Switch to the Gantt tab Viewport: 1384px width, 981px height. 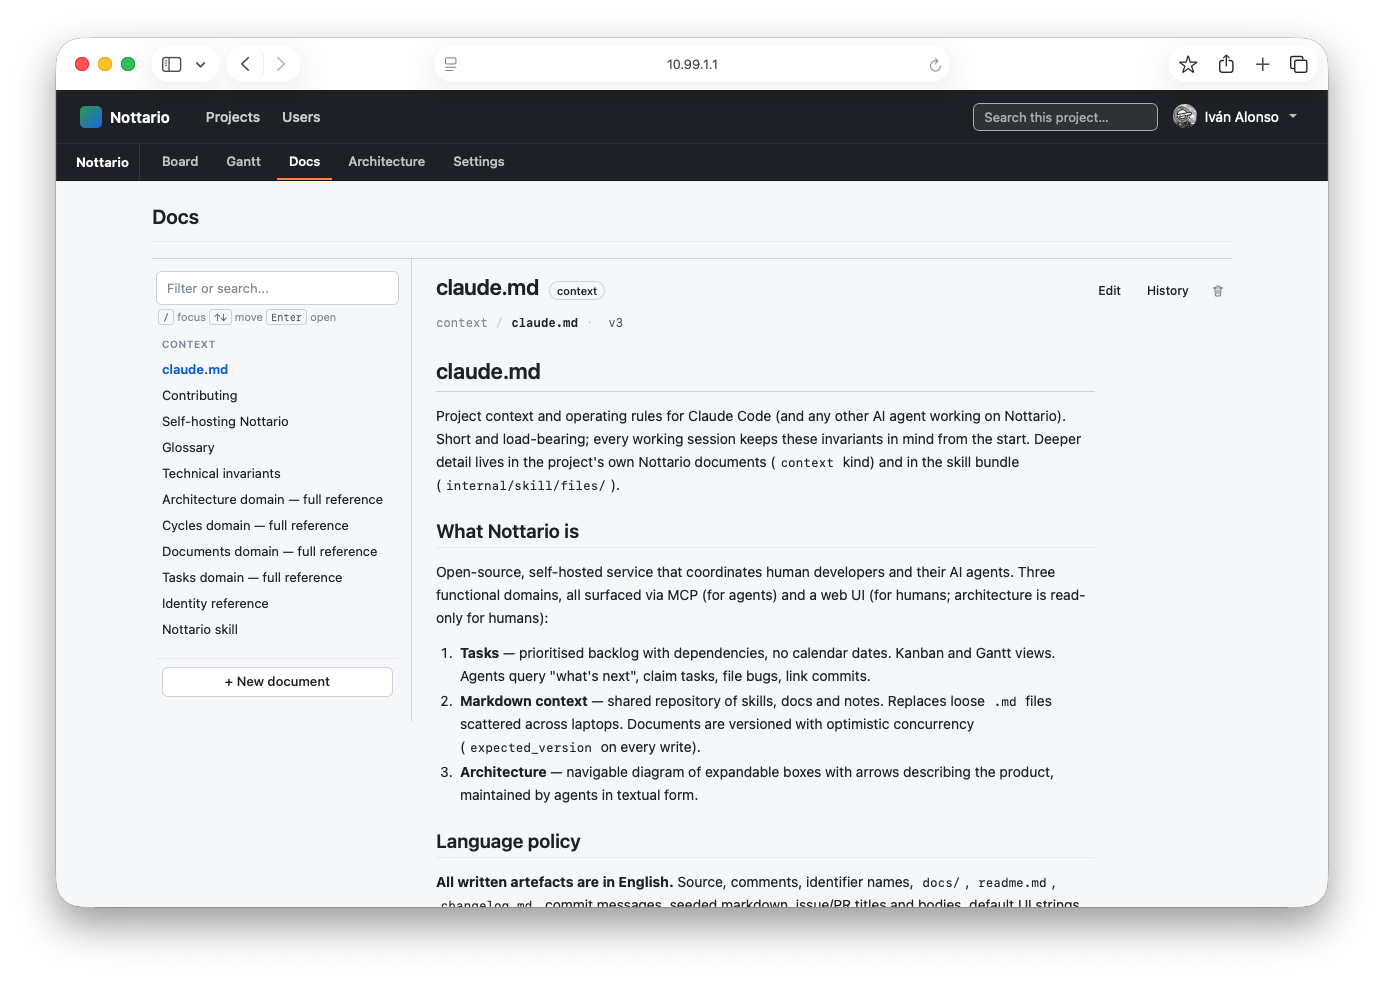pyautogui.click(x=243, y=161)
